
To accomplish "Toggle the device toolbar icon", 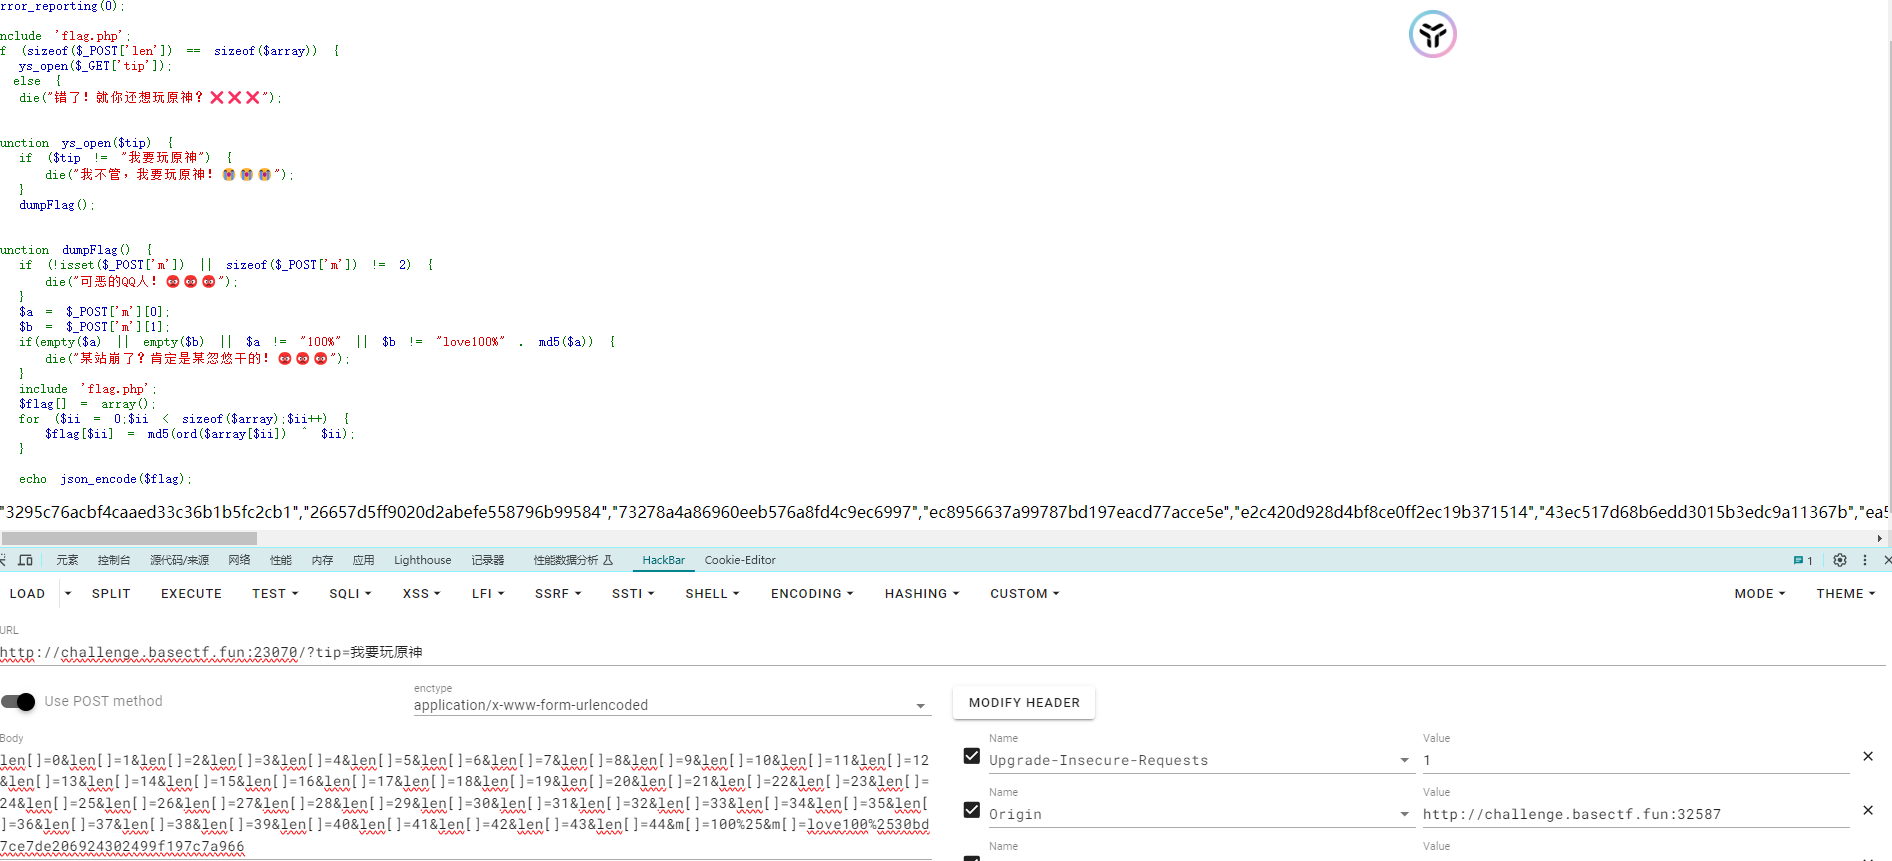I will coord(26,560).
